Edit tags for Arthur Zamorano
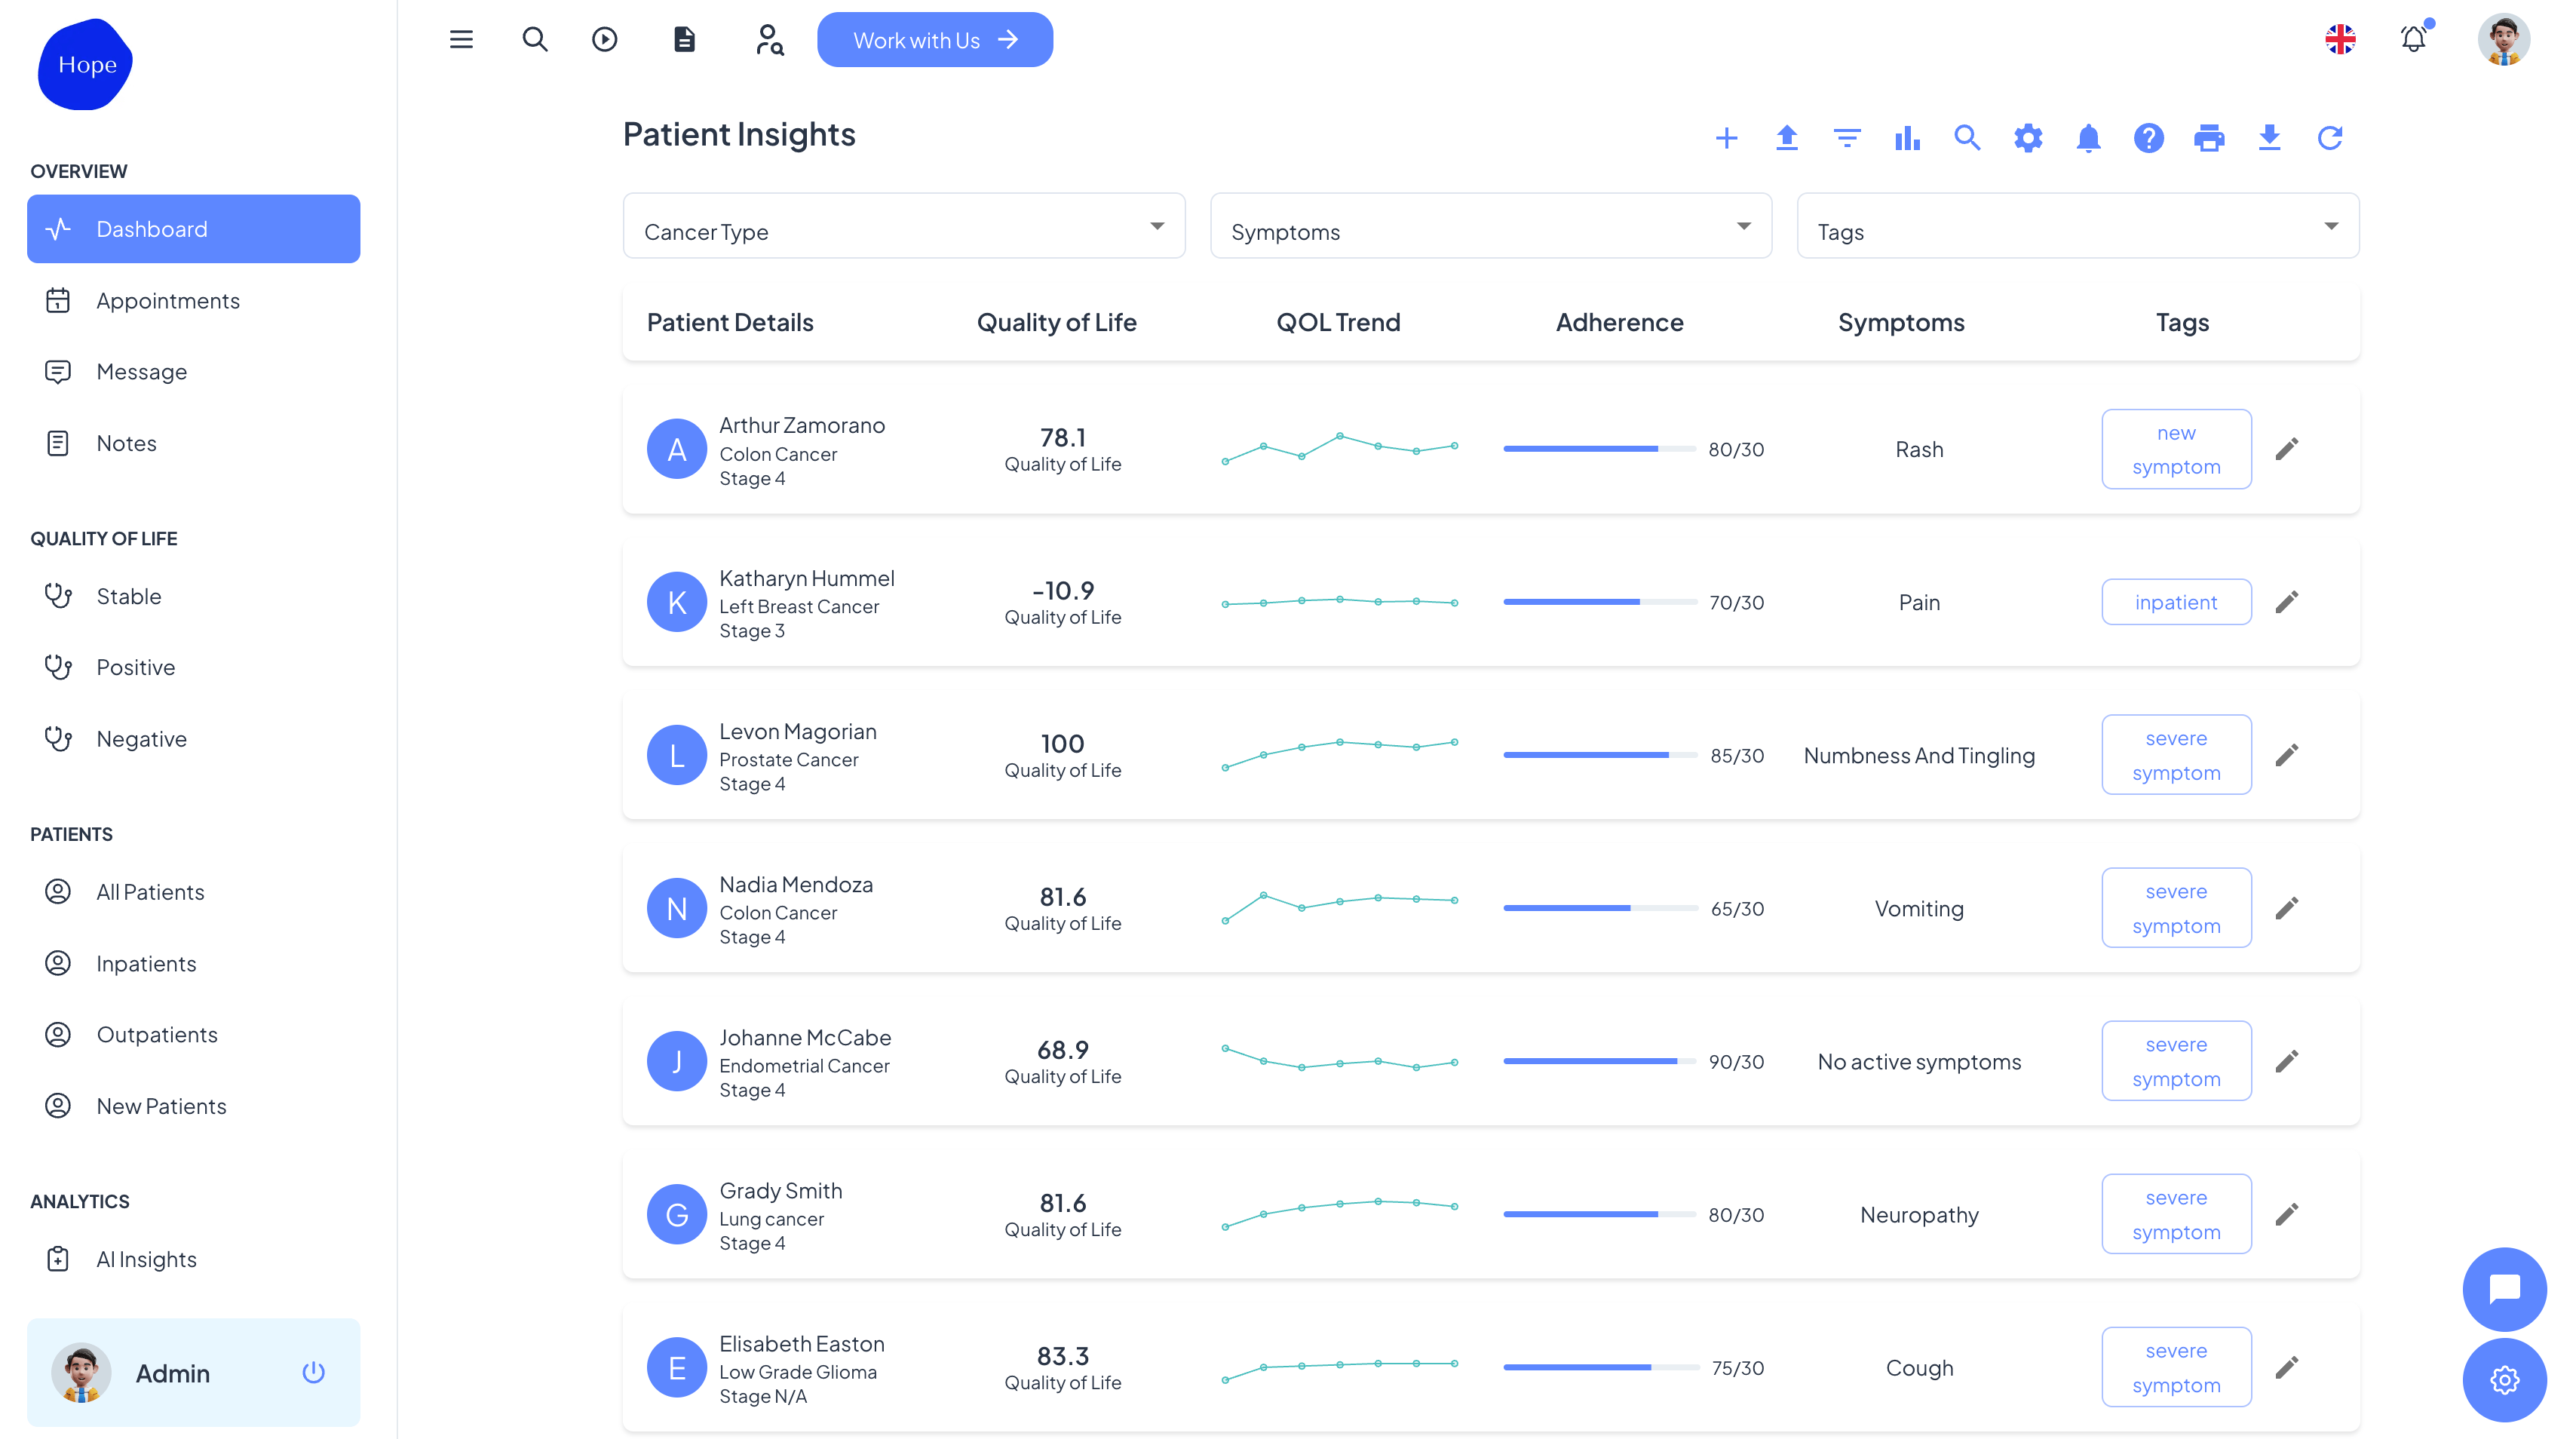 pos(2287,449)
